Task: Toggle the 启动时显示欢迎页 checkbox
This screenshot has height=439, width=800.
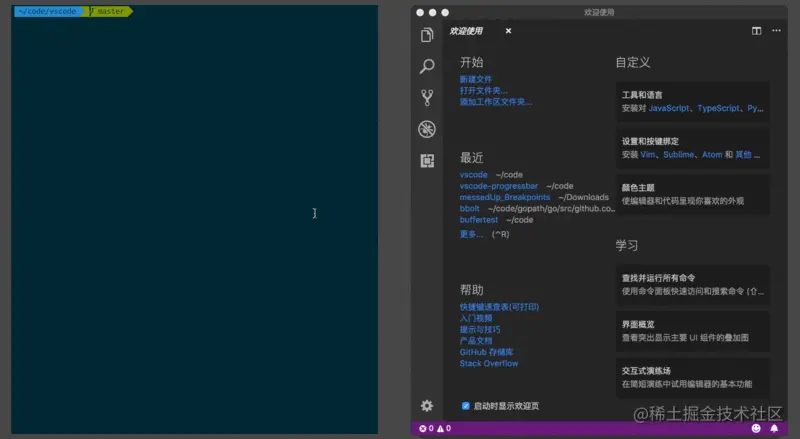Action: [465, 406]
